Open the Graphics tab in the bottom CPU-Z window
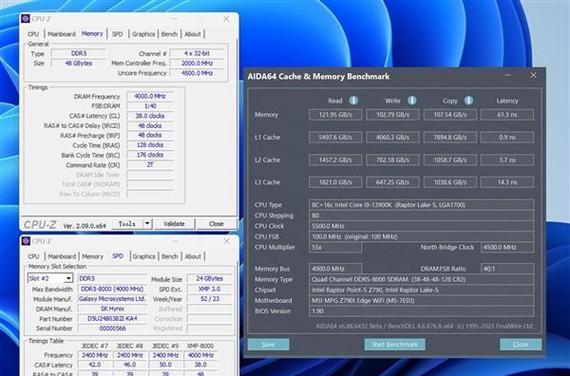 point(144,256)
